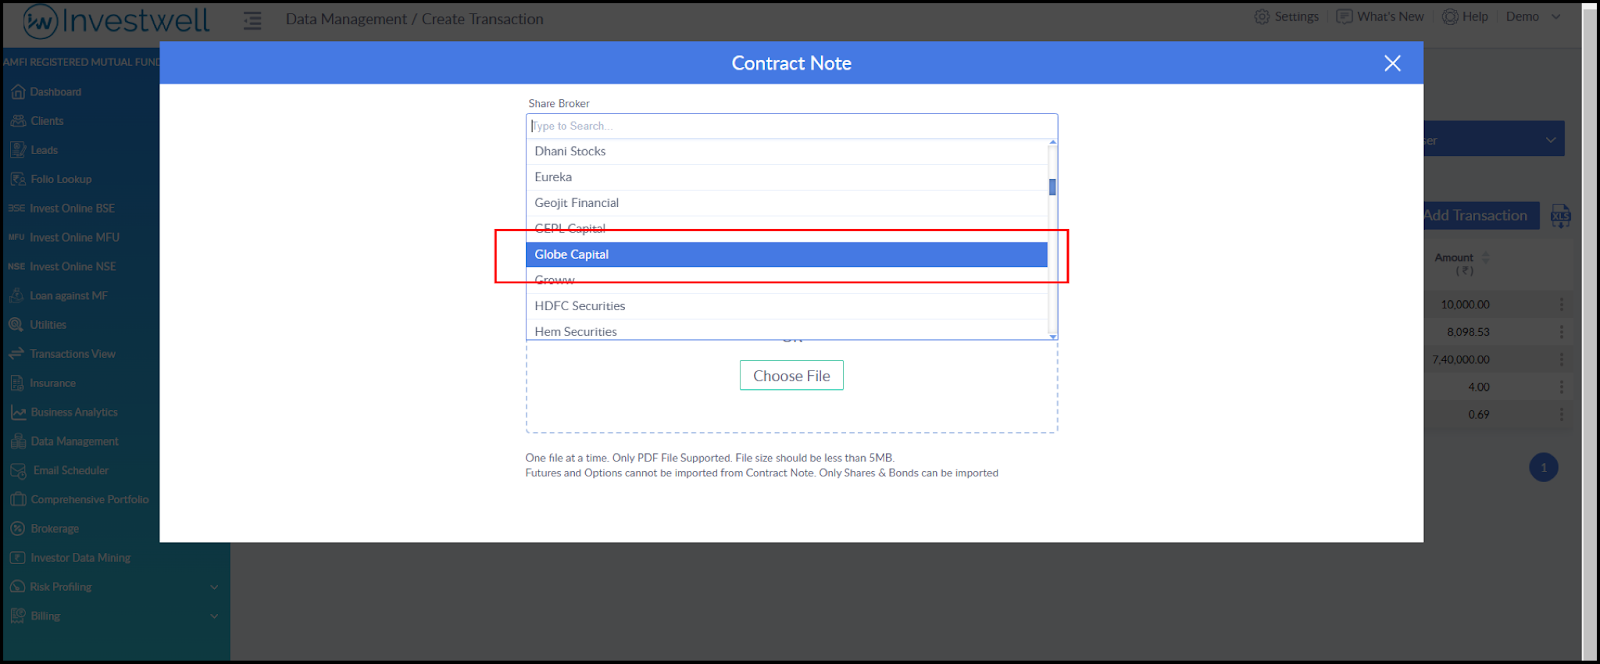Click the Investwell logo
This screenshot has width=1600, height=664.
click(x=116, y=21)
